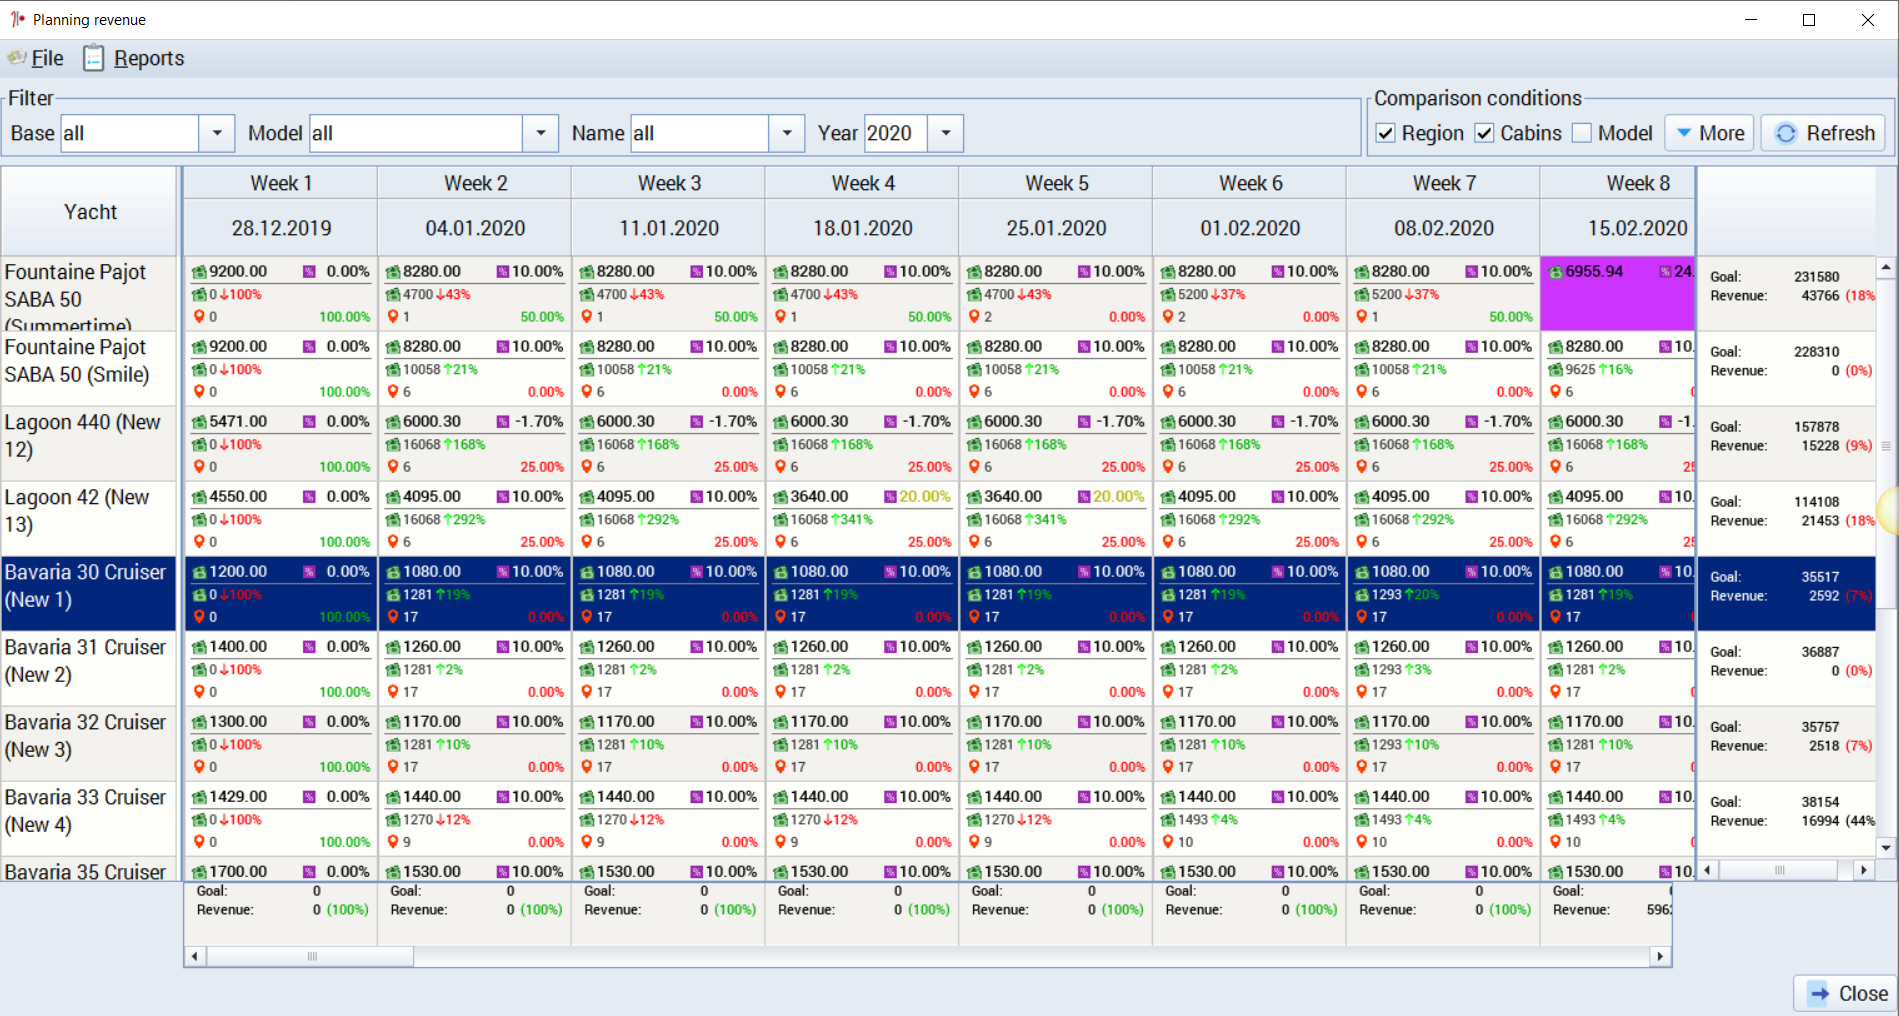
Task: Click location pin icon for Bavaria 32 Cruiser Week 6
Action: click(1168, 766)
